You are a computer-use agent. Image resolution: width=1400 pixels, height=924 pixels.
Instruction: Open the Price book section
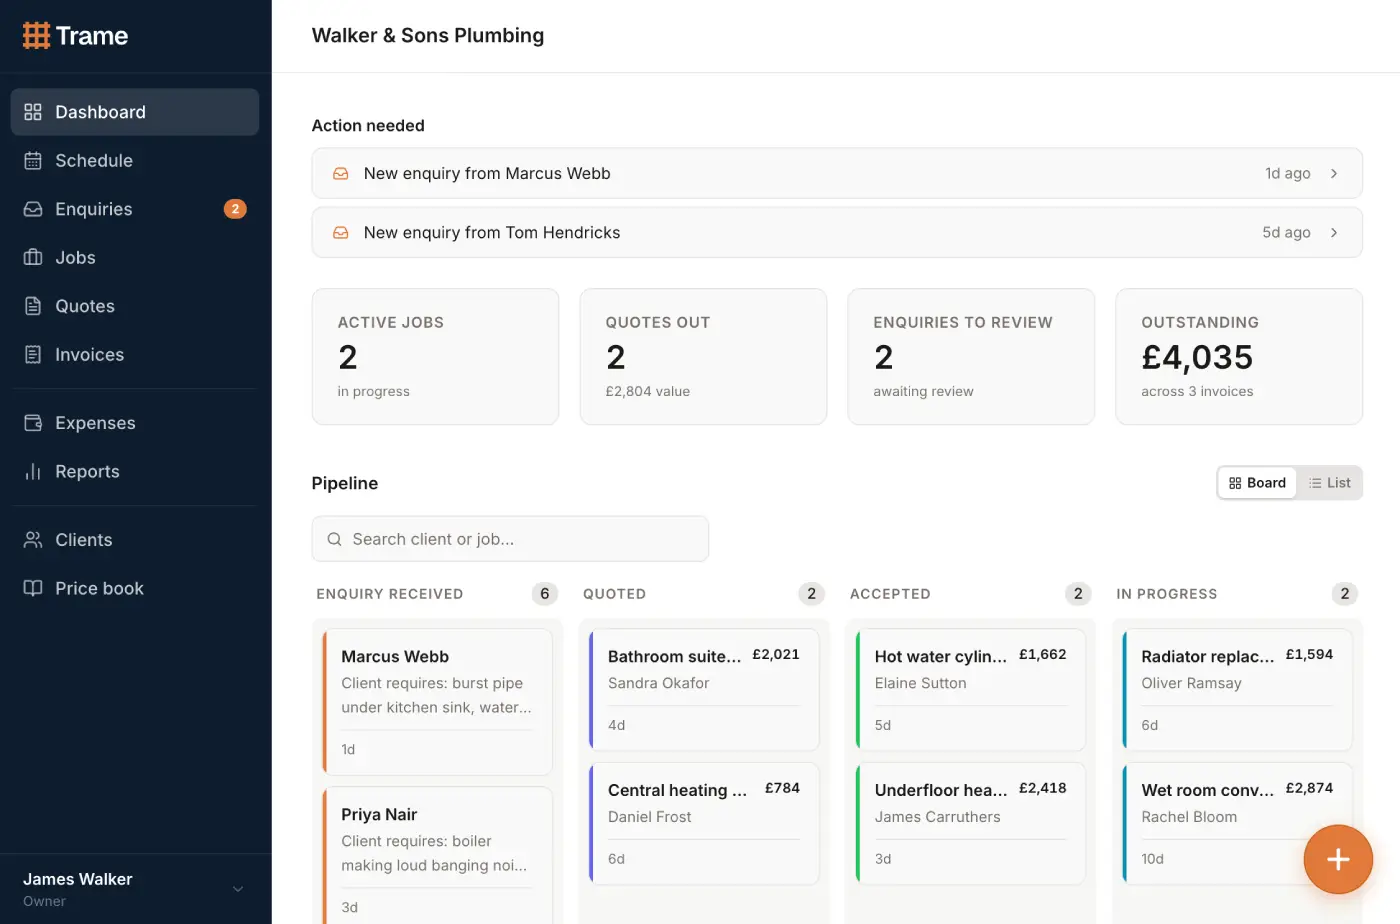pyautogui.click(x=135, y=588)
